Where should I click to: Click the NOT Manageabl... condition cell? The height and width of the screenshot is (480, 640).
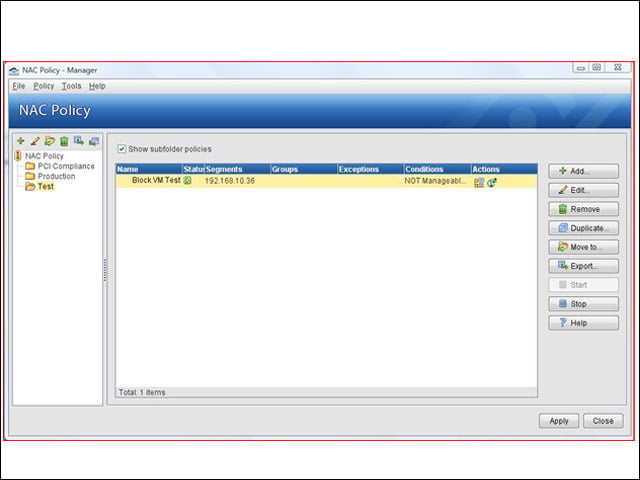tap(436, 181)
